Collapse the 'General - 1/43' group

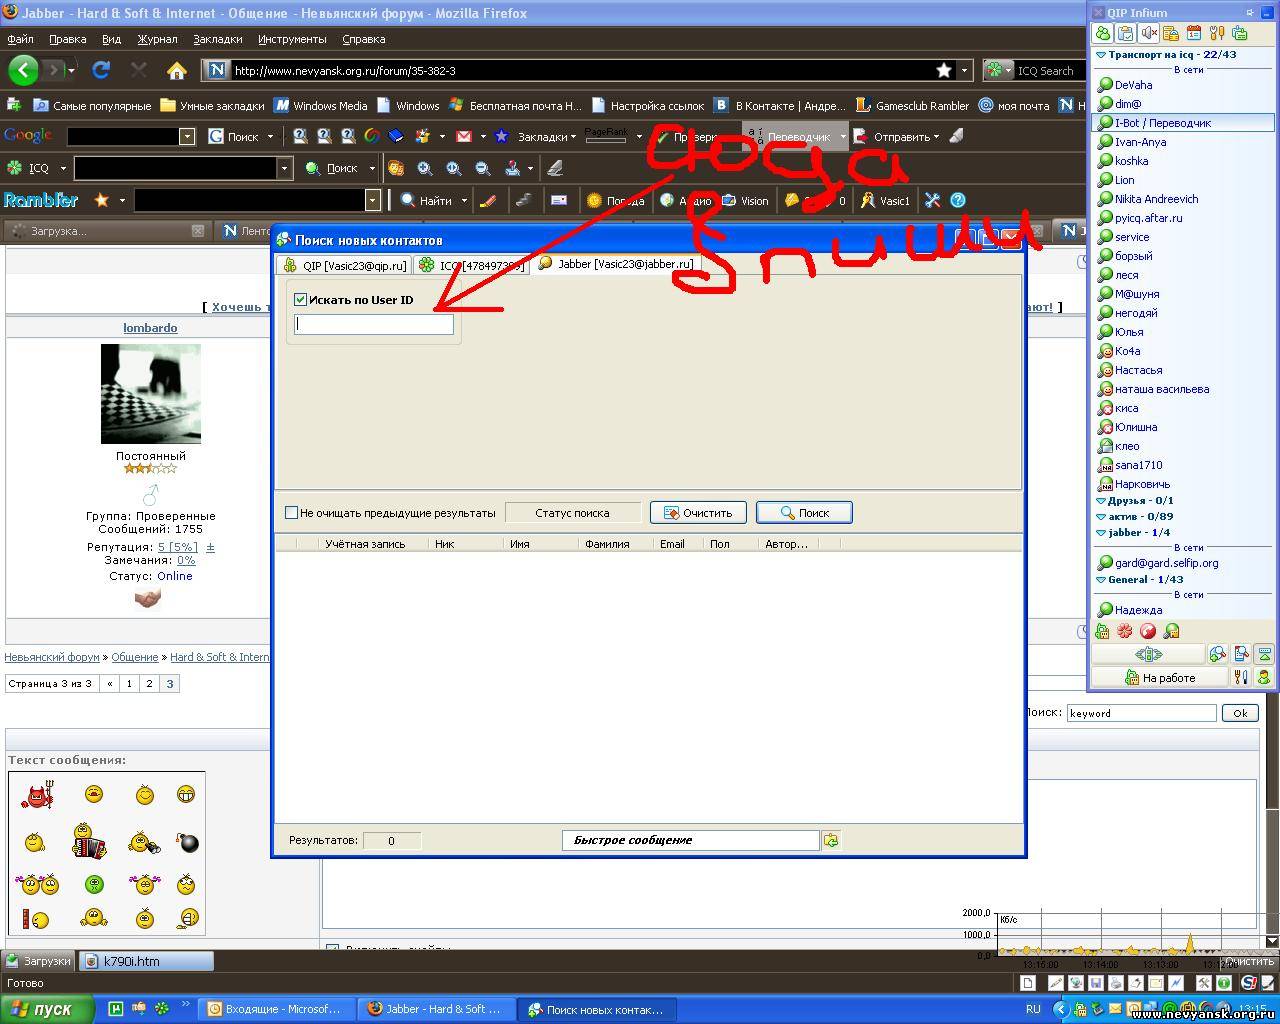click(1101, 579)
